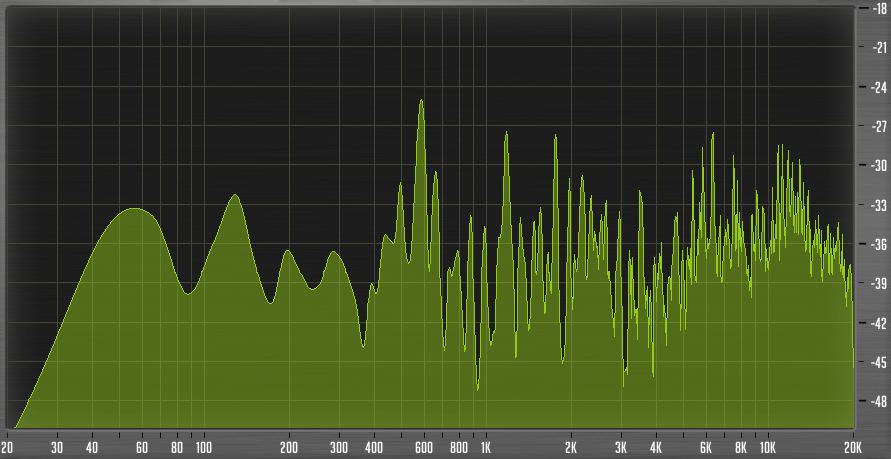This screenshot has width=891, height=459.
Task: Click the 40 Hz frequency axis label
Action: click(91, 446)
